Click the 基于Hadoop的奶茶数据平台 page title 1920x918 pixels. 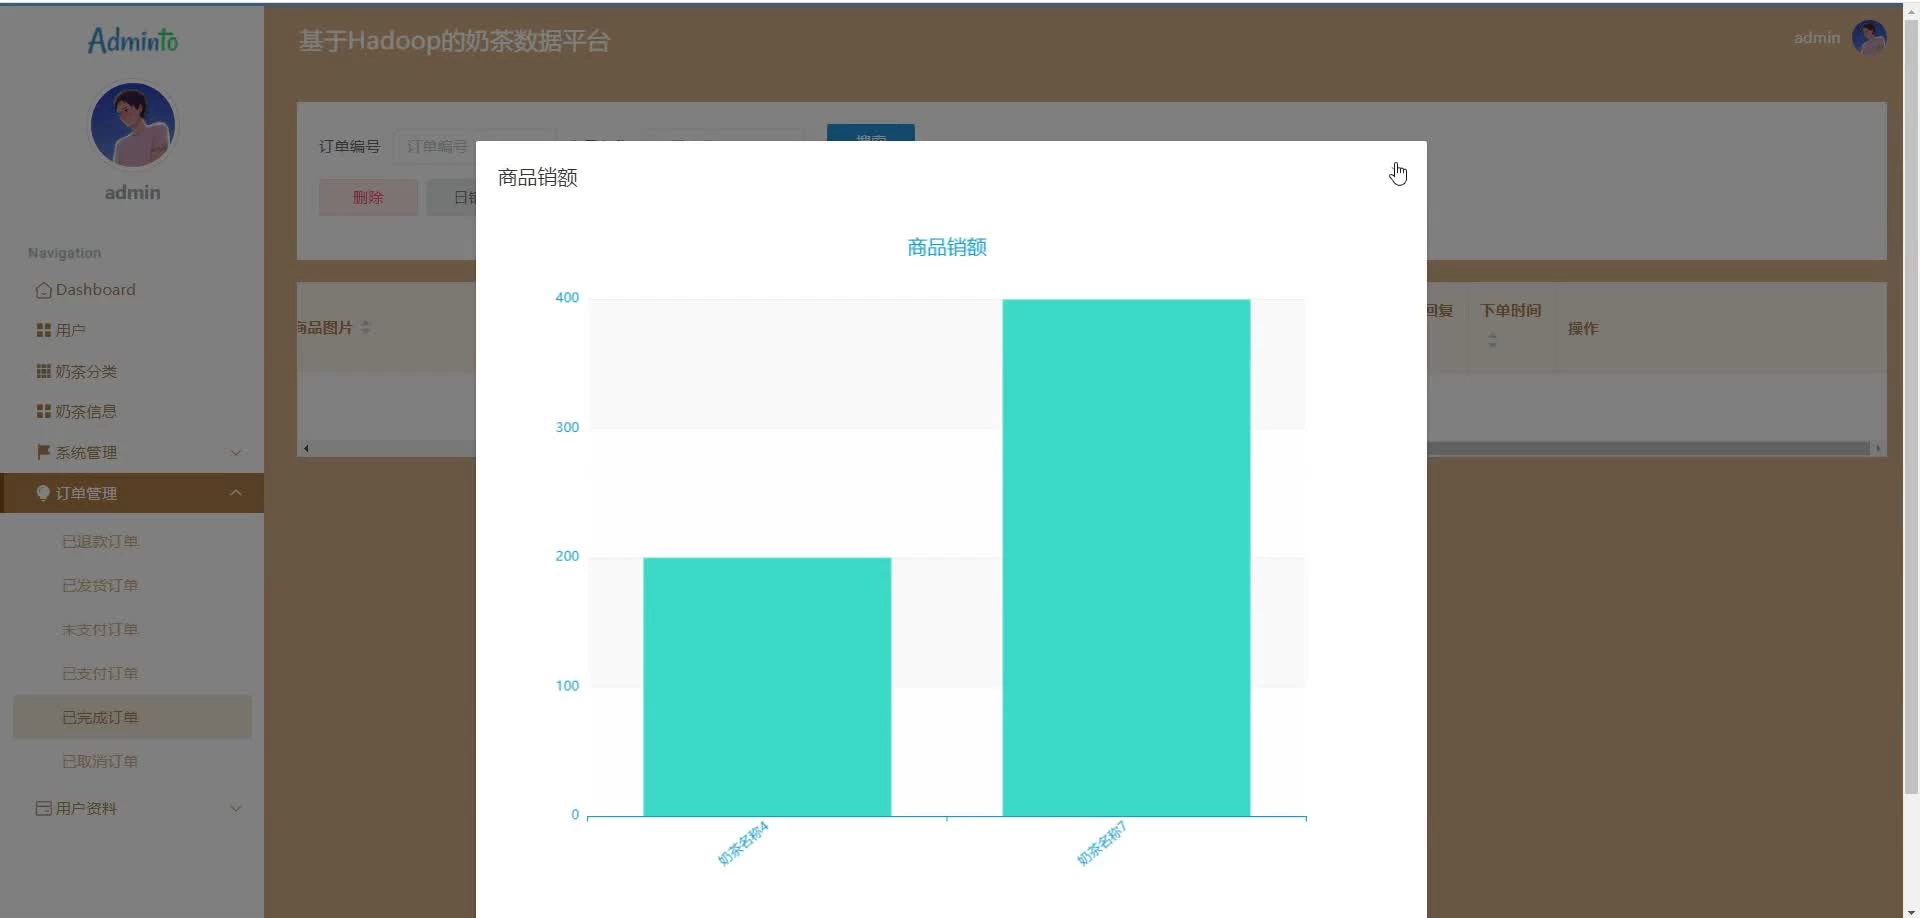[x=455, y=41]
